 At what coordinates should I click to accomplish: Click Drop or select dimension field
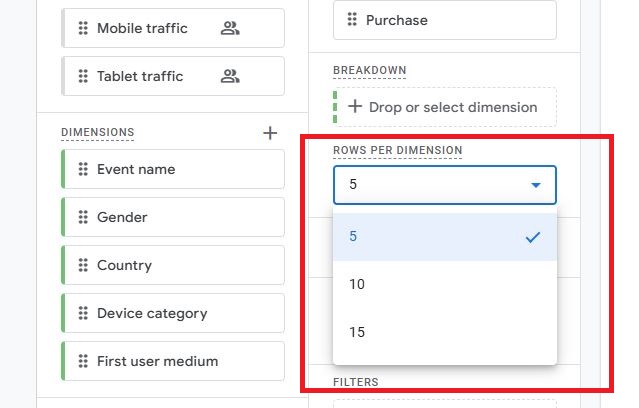pyautogui.click(x=445, y=107)
